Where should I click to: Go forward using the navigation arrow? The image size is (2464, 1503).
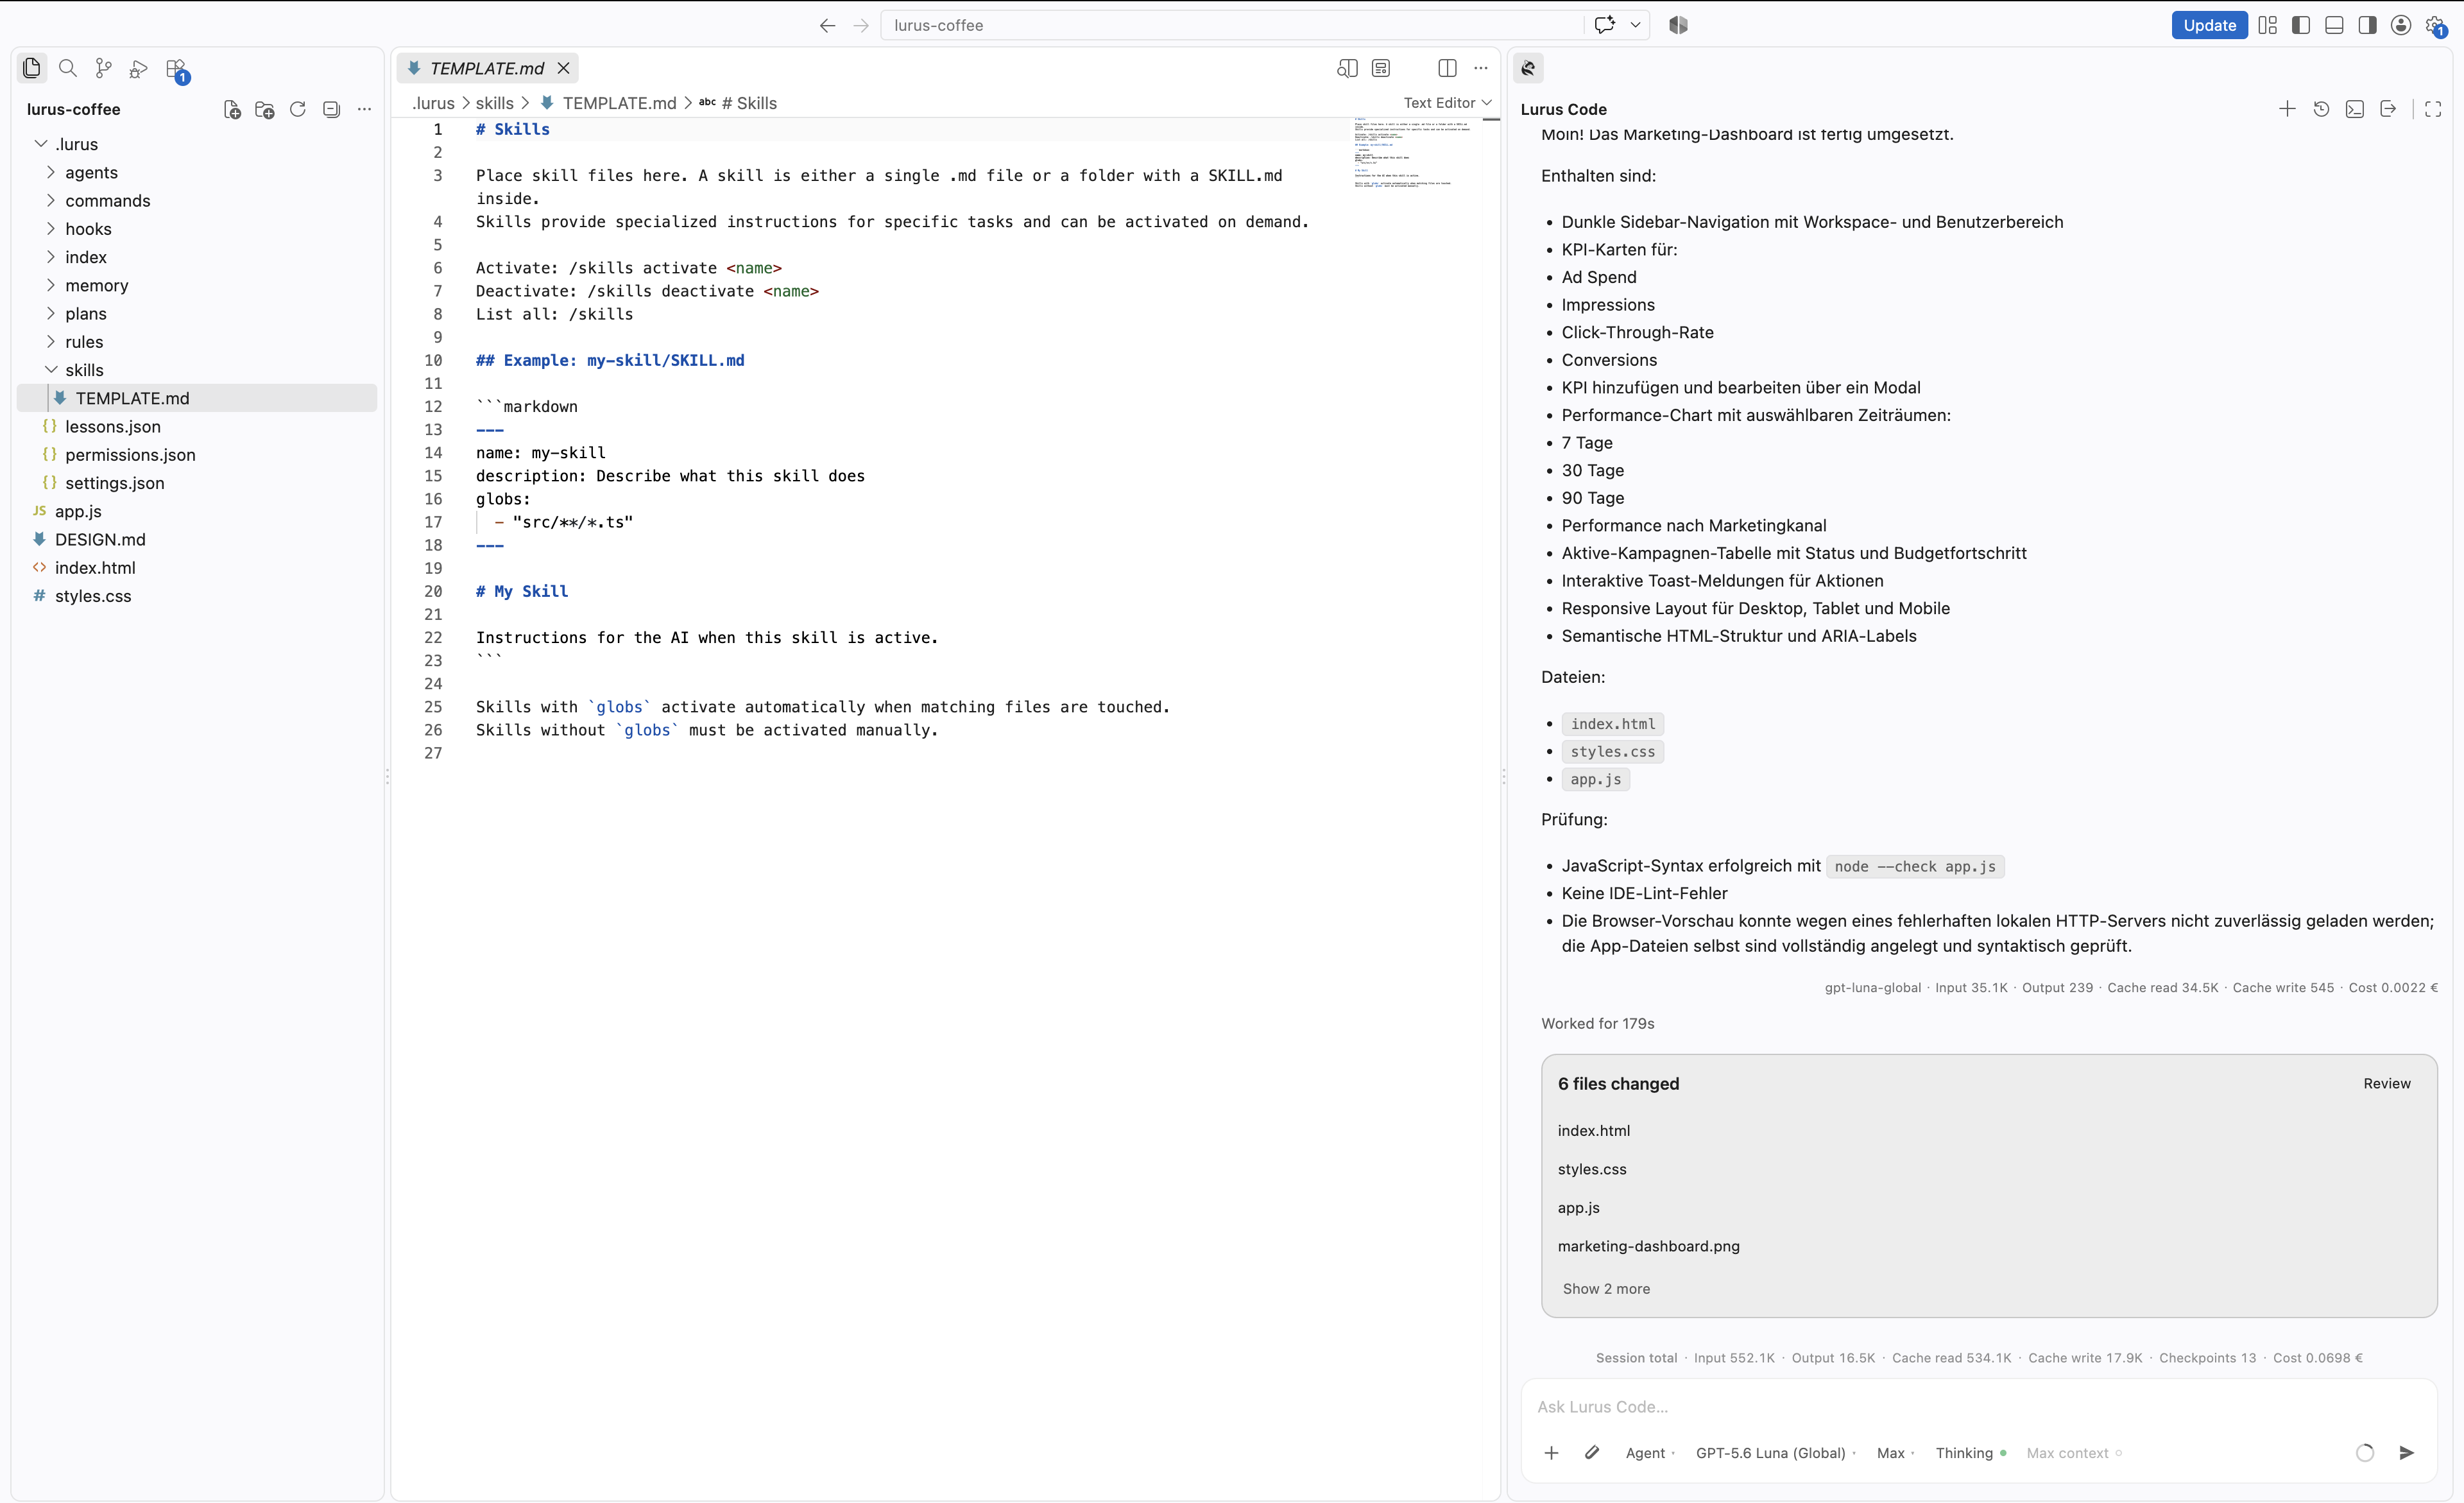pyautogui.click(x=861, y=25)
